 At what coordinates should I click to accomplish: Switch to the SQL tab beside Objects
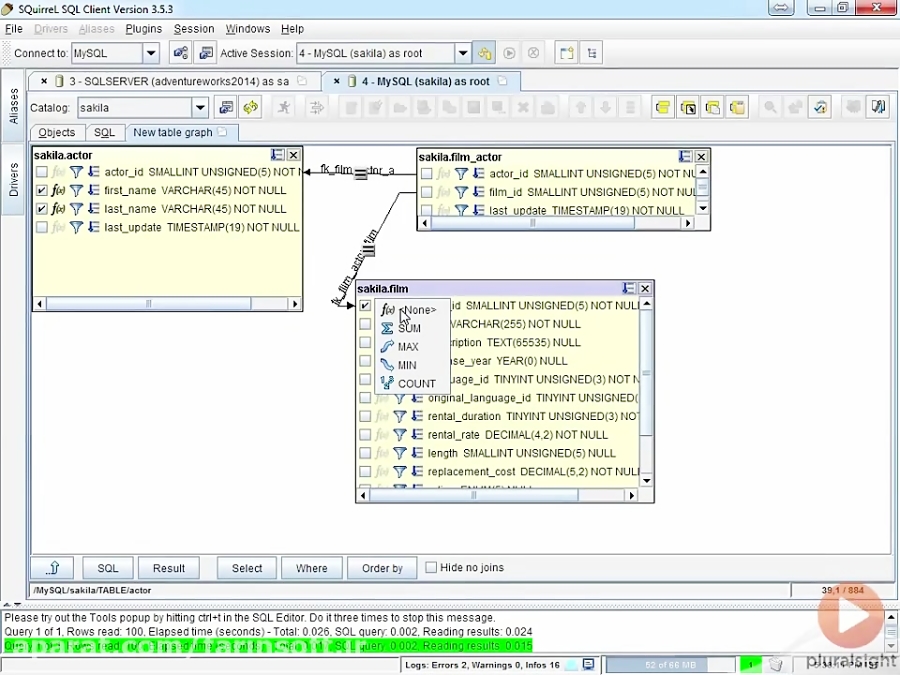[104, 133]
